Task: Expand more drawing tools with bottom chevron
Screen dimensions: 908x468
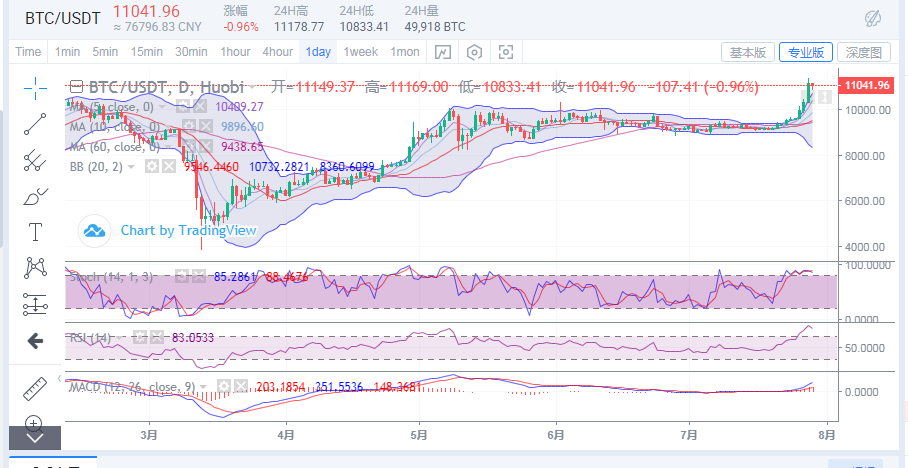Action: pyautogui.click(x=35, y=438)
